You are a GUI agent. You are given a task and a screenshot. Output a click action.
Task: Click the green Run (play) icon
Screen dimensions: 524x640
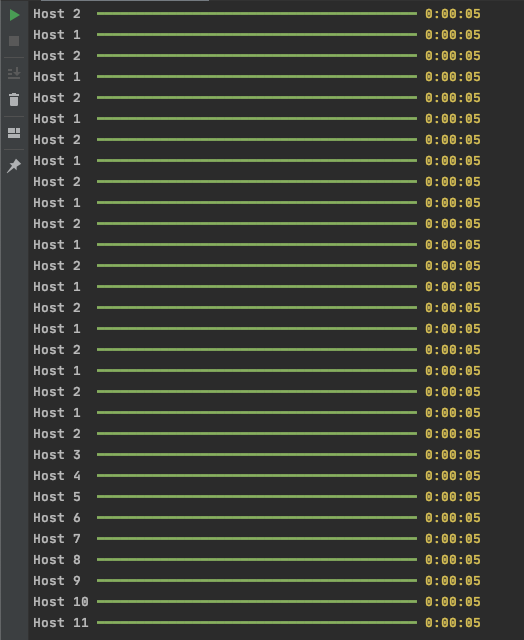(x=14, y=15)
